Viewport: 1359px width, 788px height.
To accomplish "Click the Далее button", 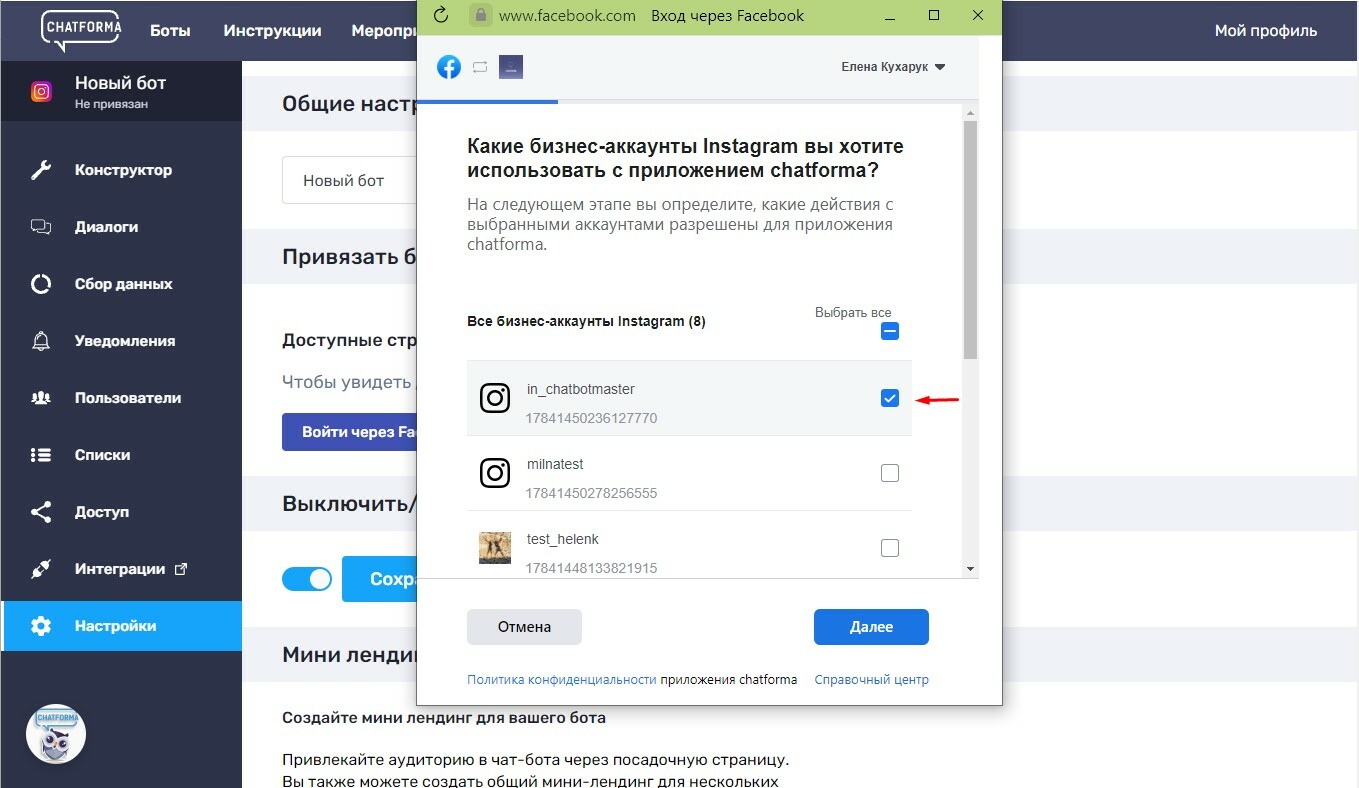I will (871, 627).
